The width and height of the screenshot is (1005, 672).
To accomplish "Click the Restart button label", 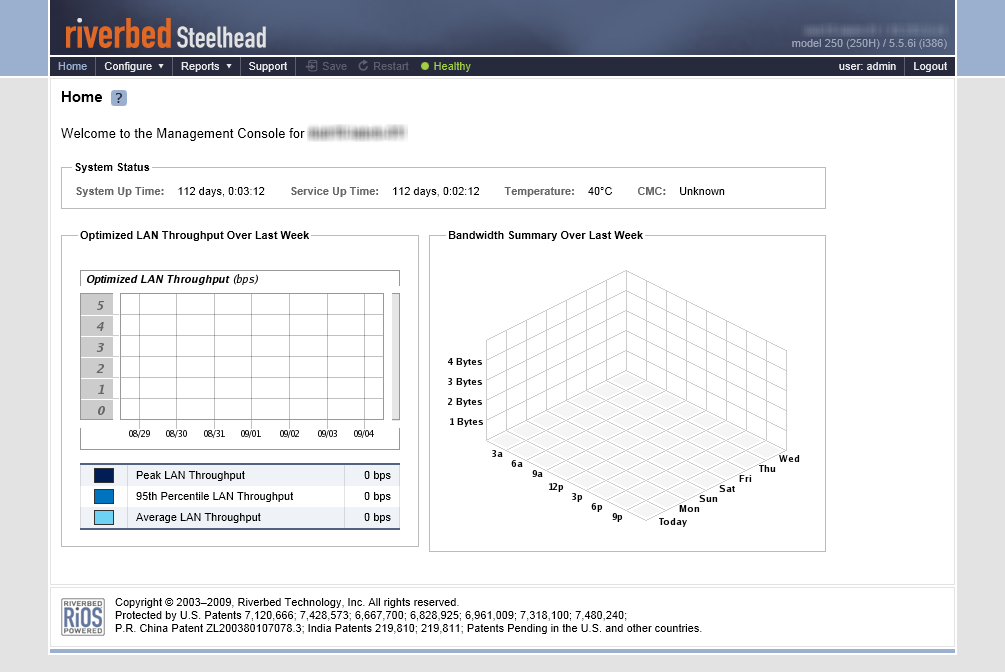I will click(x=390, y=66).
